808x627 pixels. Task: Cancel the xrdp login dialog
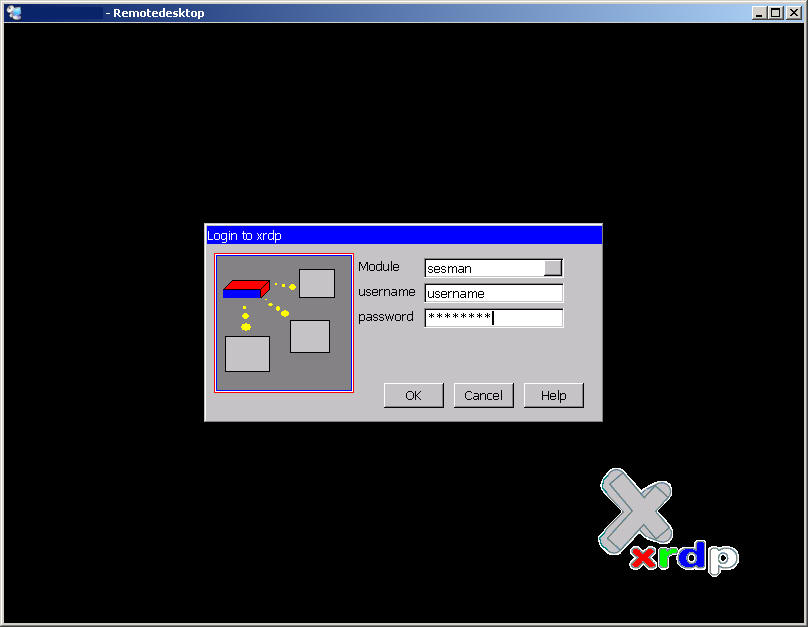483,395
